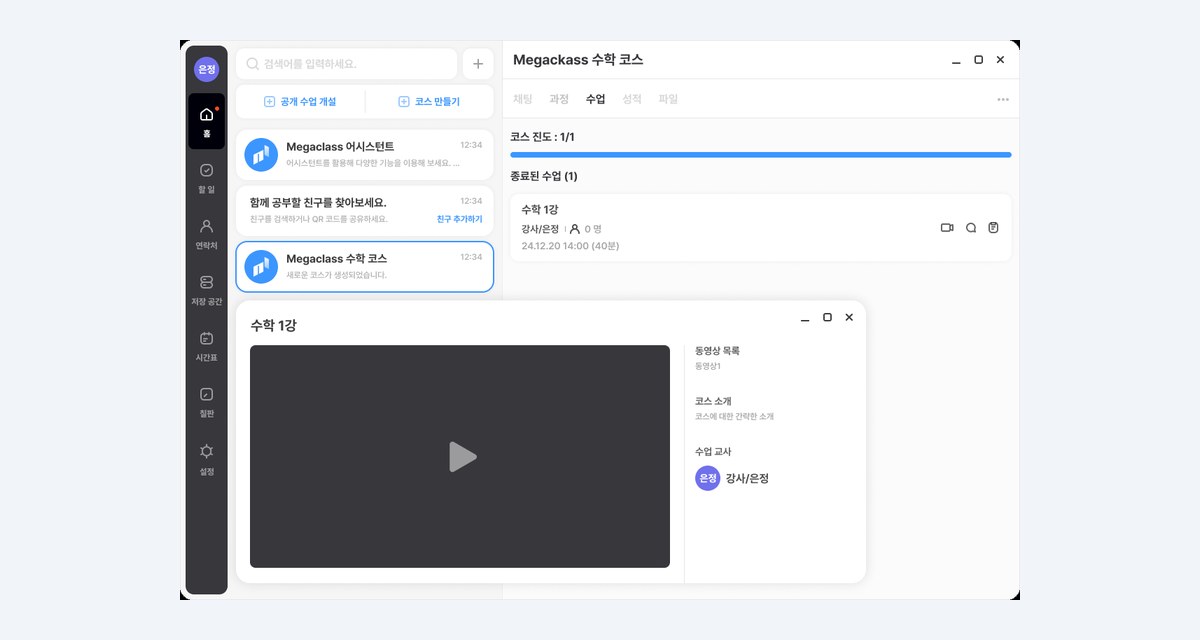Screen dimensions: 1200x640
Task: Click the 함께 공부할 친구를 찾아보세요 card
Action: pyautogui.click(x=364, y=210)
